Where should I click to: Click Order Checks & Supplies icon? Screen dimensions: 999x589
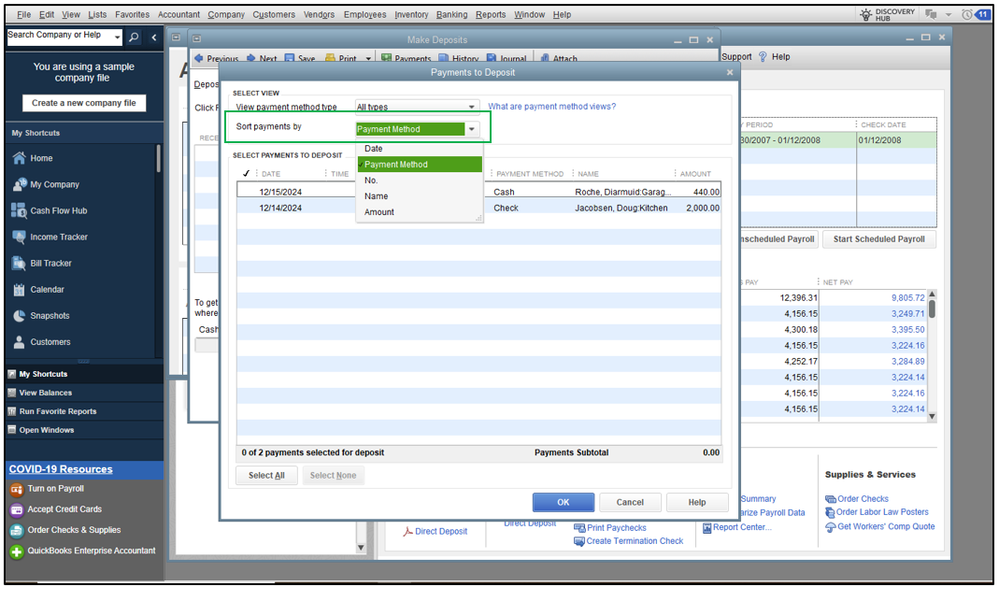click(x=17, y=530)
